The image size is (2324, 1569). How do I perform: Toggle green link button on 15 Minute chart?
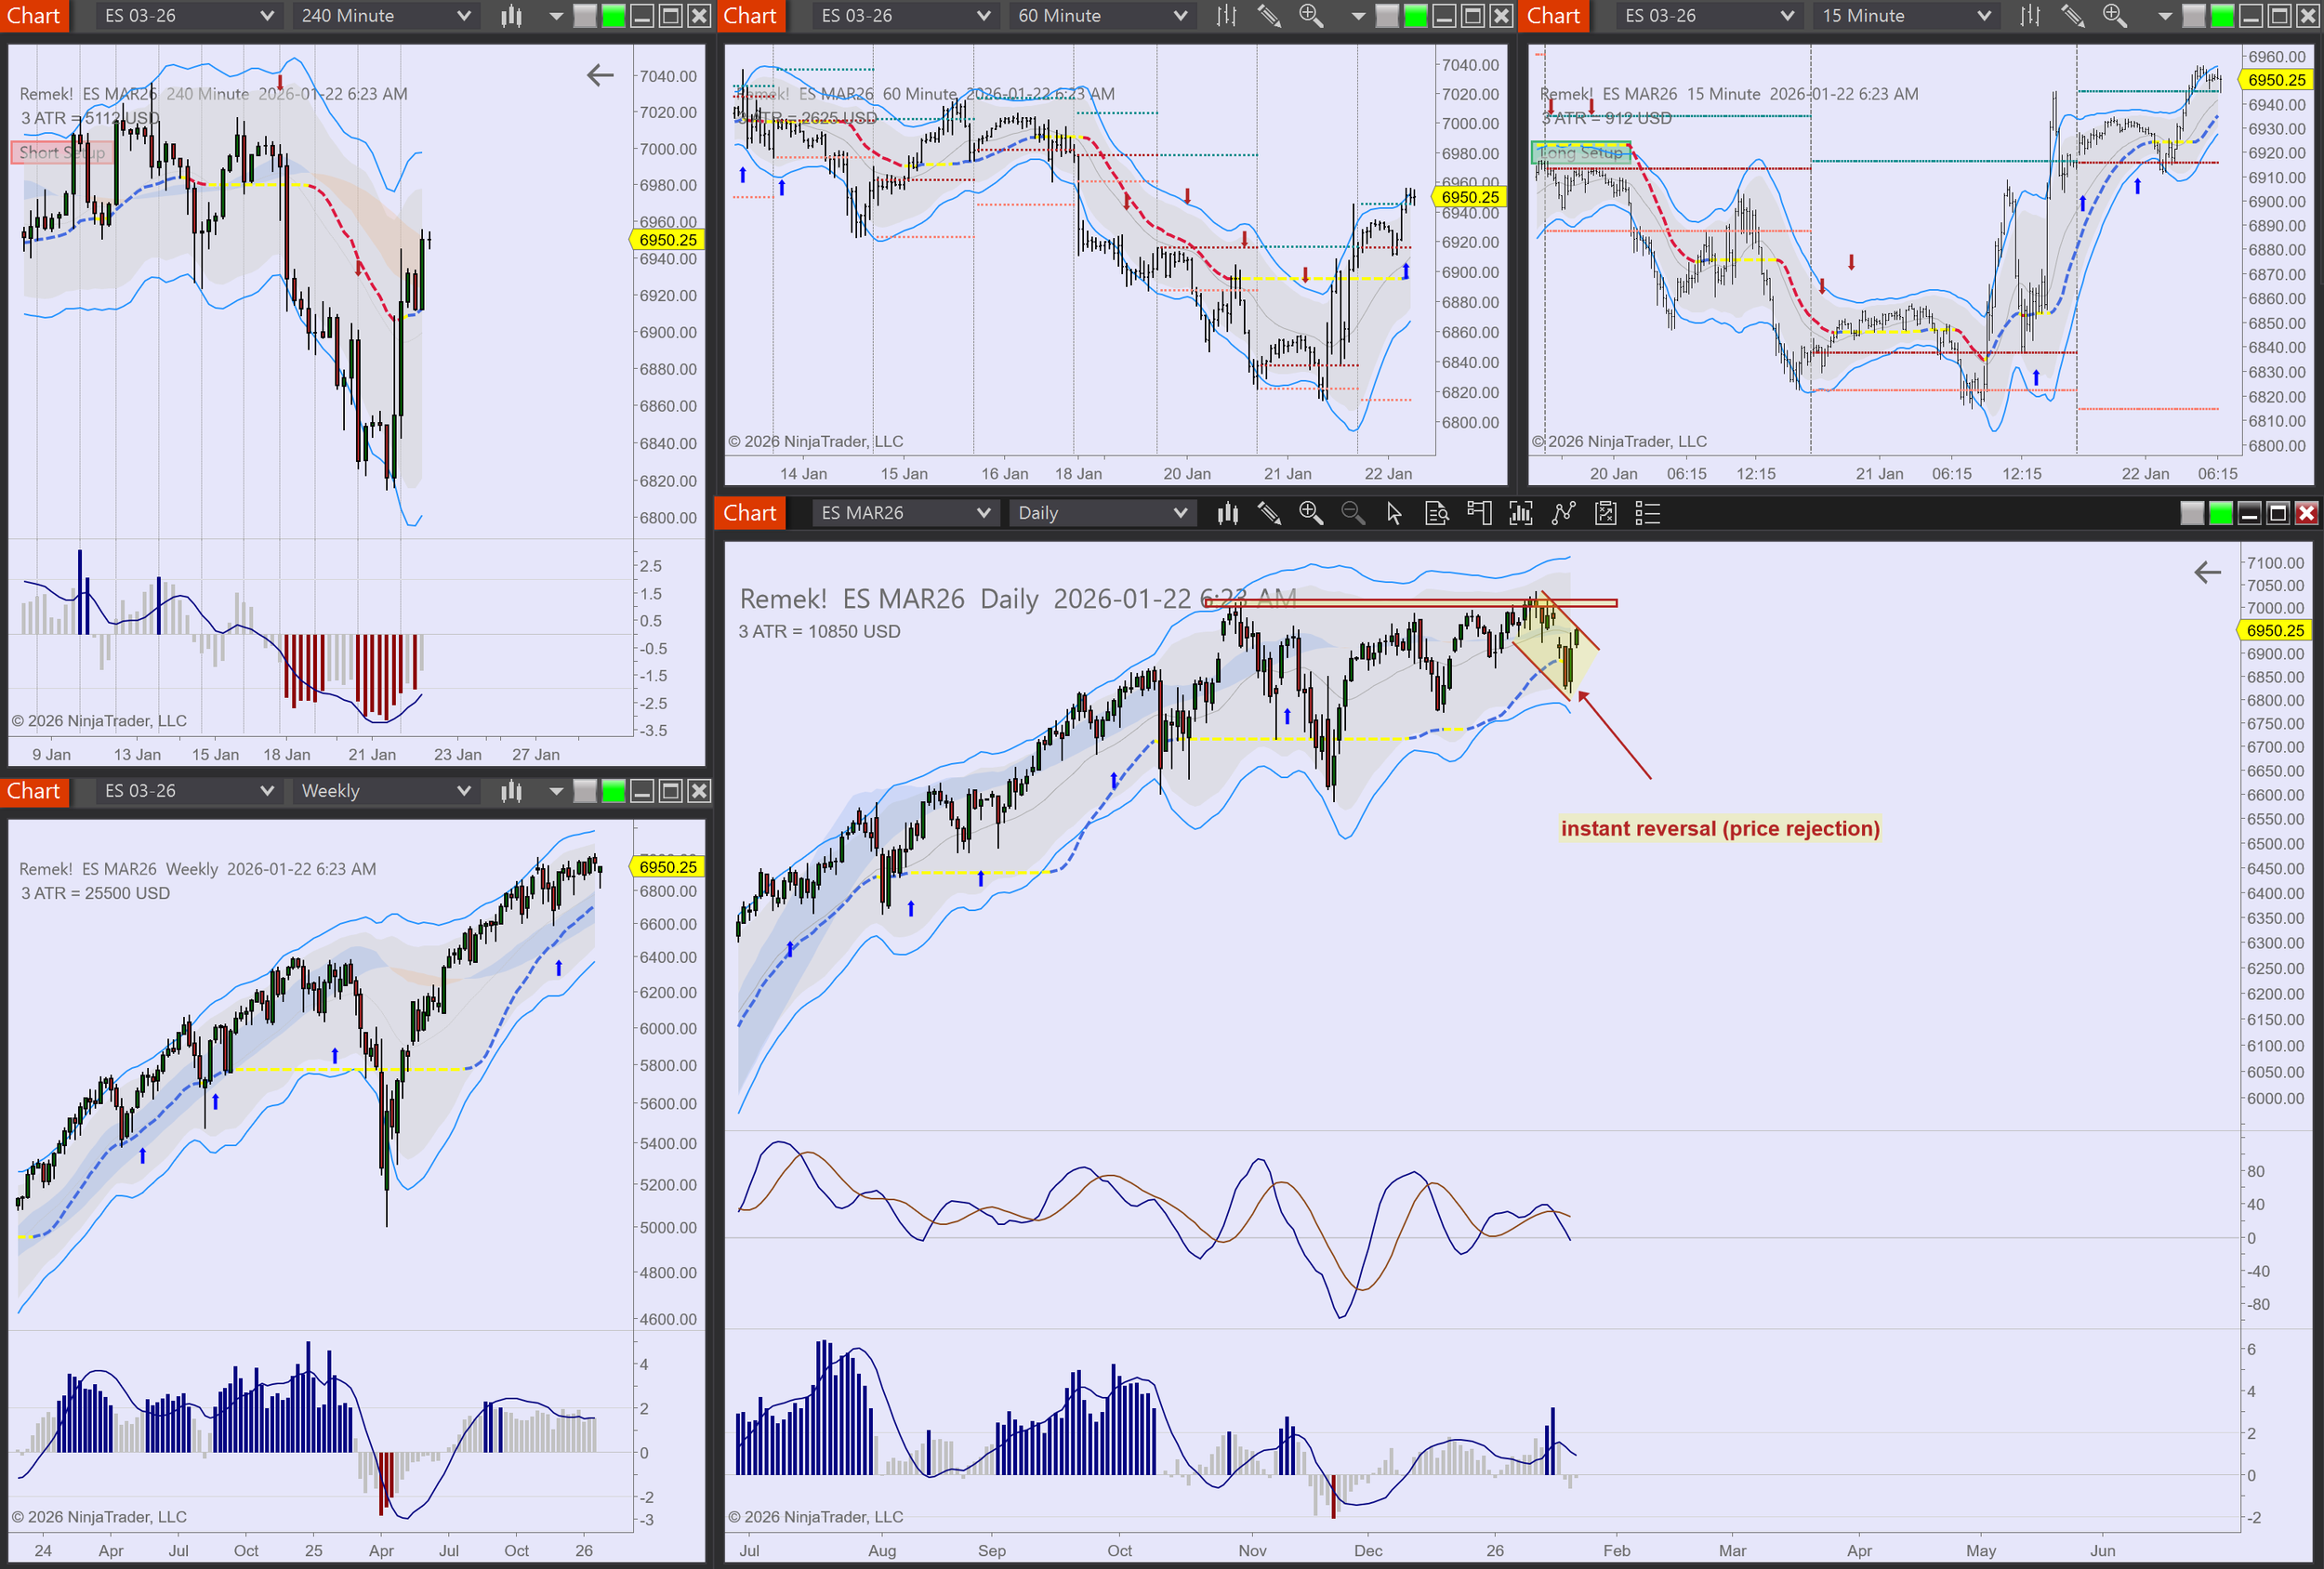click(x=2222, y=15)
